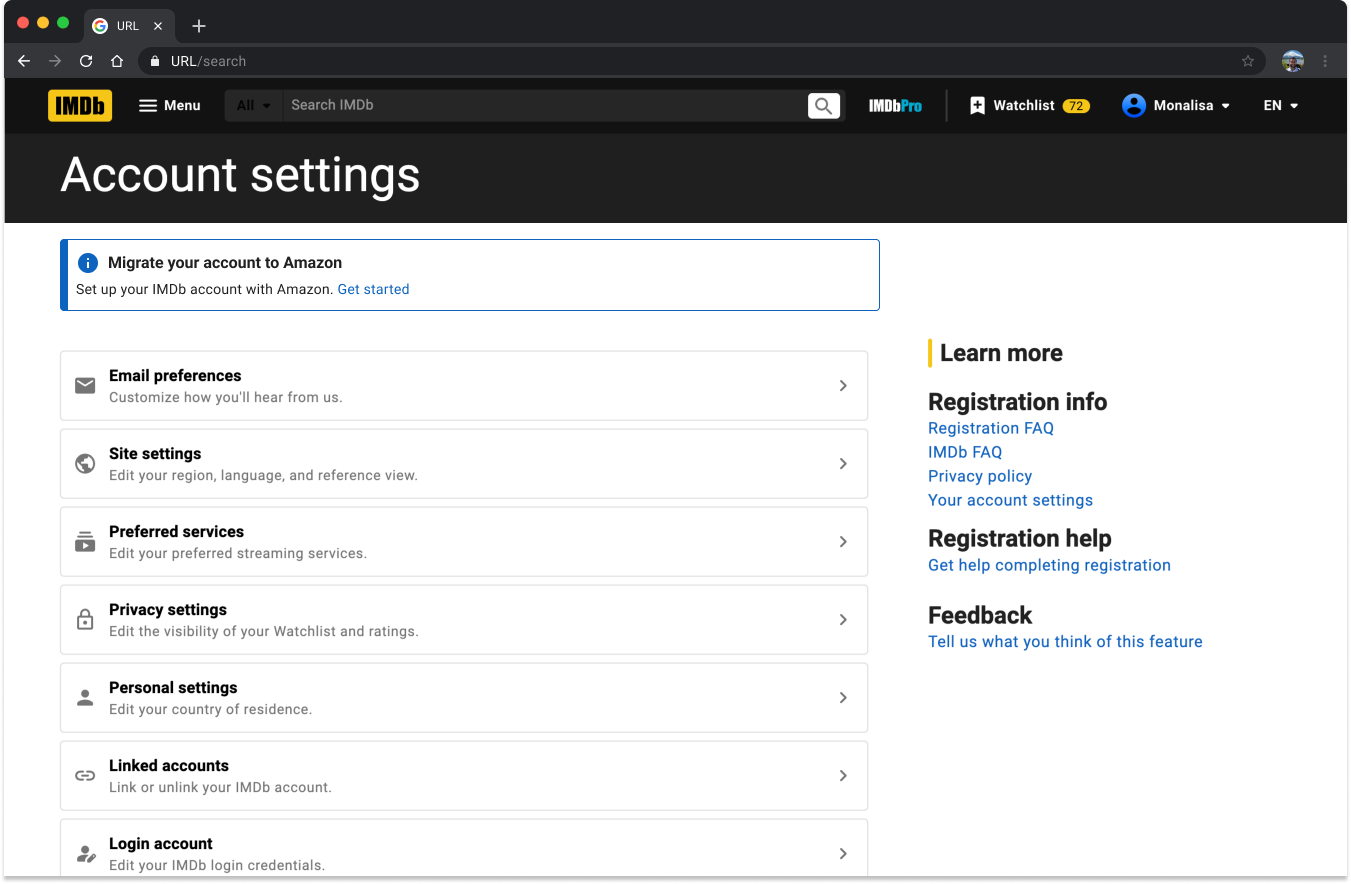This screenshot has height=884, width=1351.
Task: Open Site settings
Action: pyautogui.click(x=464, y=463)
